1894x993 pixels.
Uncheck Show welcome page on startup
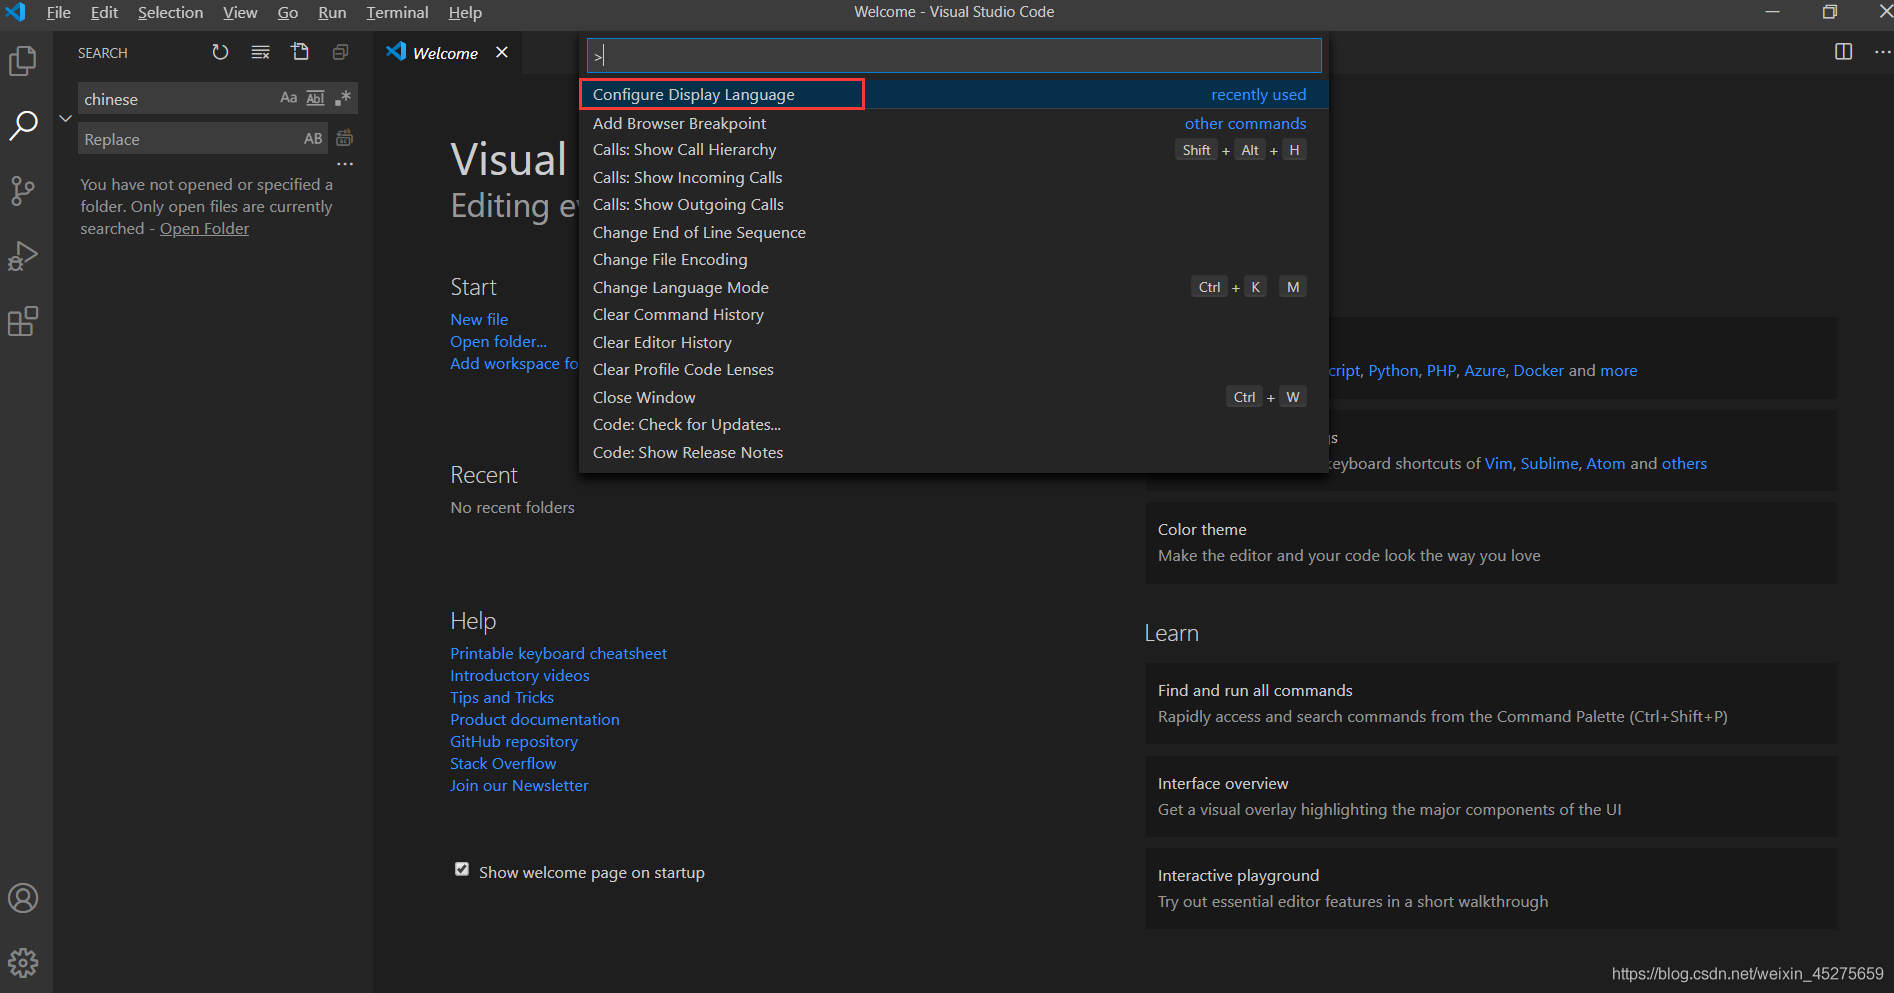[462, 869]
